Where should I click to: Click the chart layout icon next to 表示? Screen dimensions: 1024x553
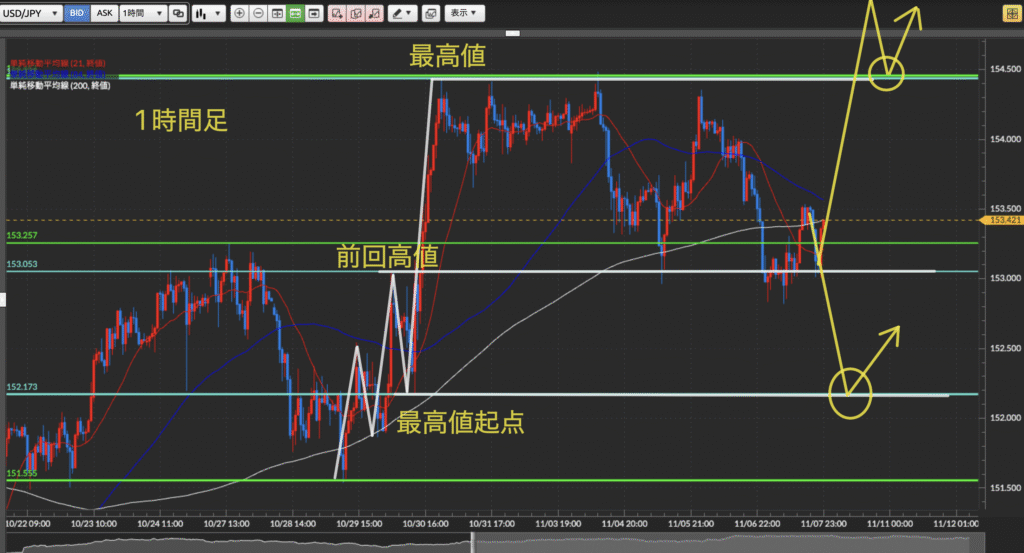click(x=431, y=14)
